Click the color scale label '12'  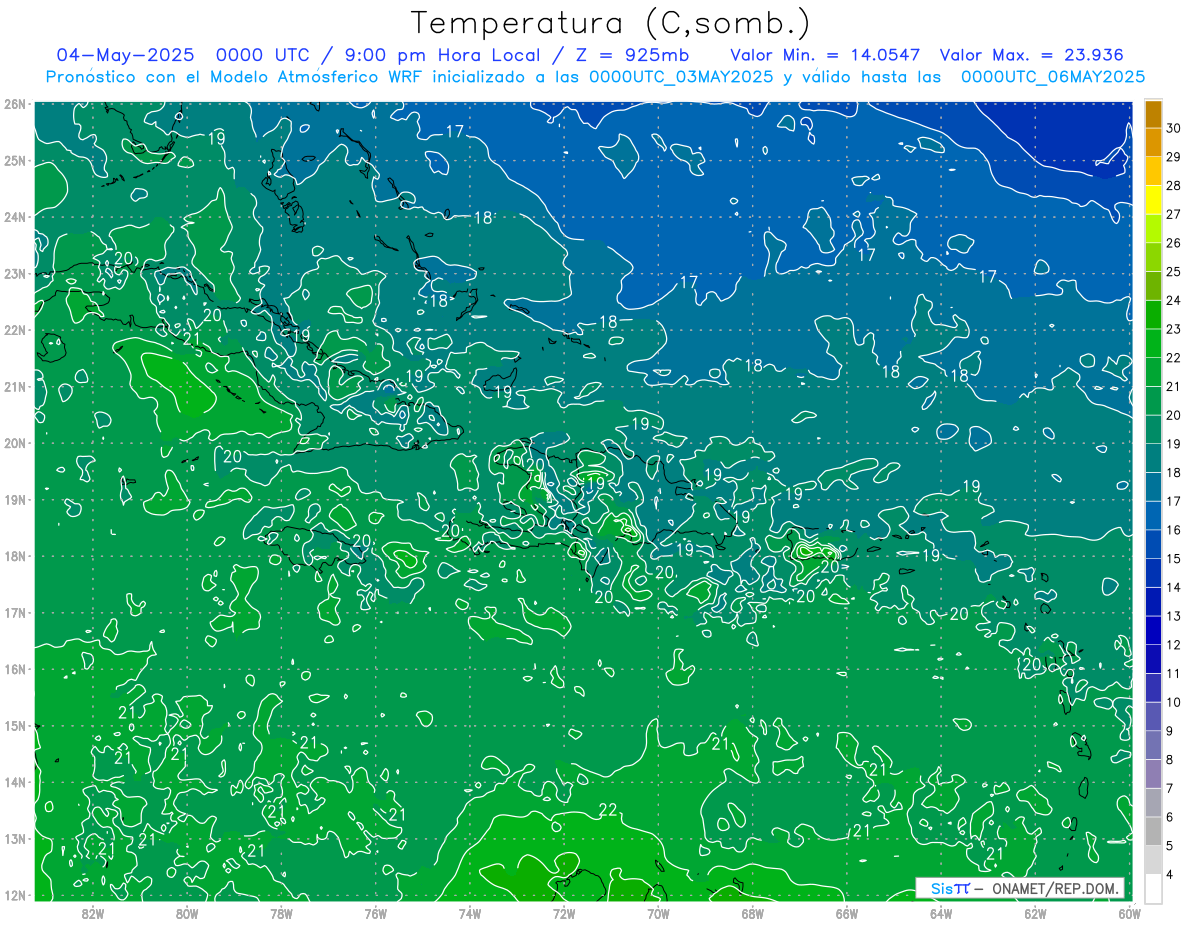(x=1173, y=644)
